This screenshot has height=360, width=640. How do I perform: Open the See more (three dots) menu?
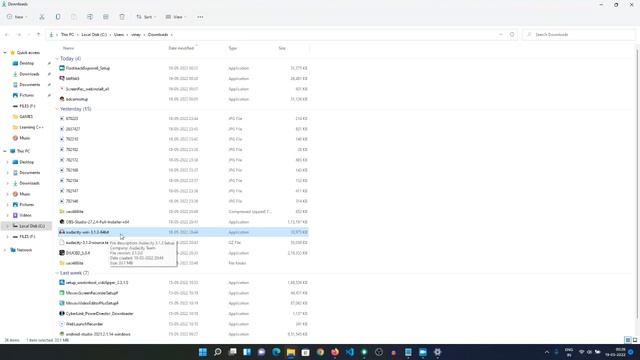[x=200, y=17]
